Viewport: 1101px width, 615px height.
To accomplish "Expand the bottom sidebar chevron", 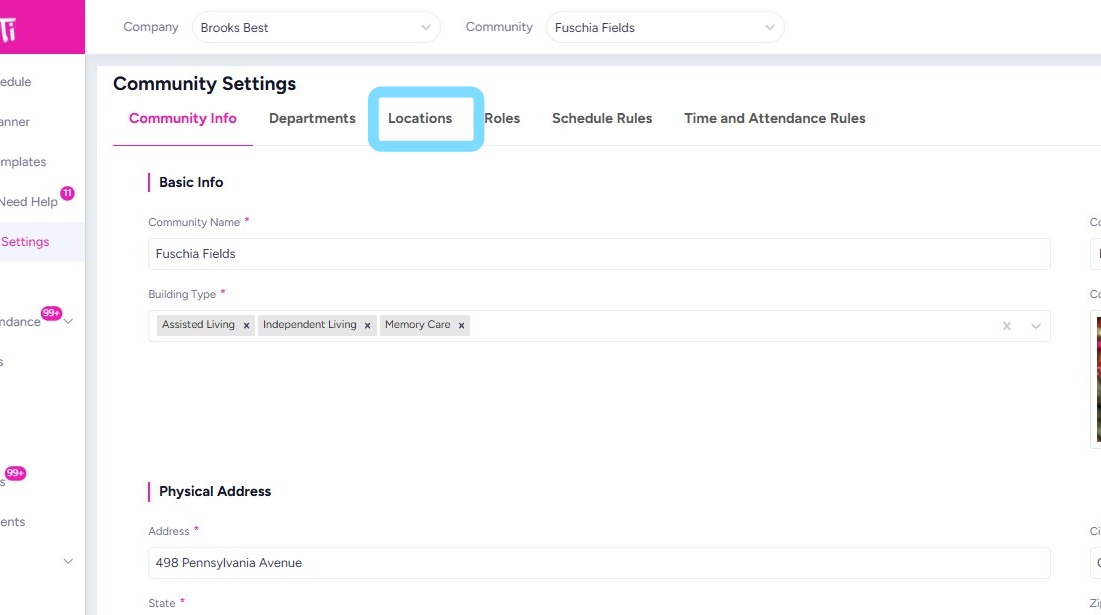I will click(68, 562).
